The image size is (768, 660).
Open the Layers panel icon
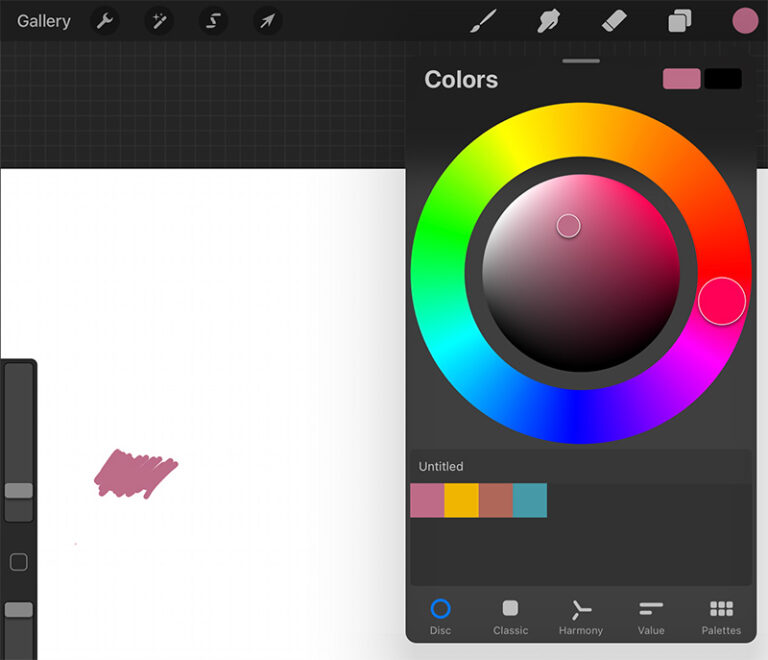[679, 21]
